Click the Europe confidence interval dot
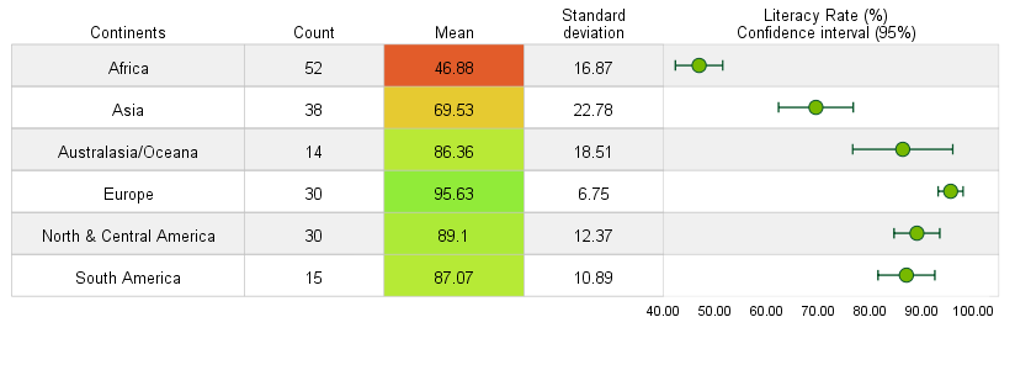The height and width of the screenshot is (389, 1014). 950,191
